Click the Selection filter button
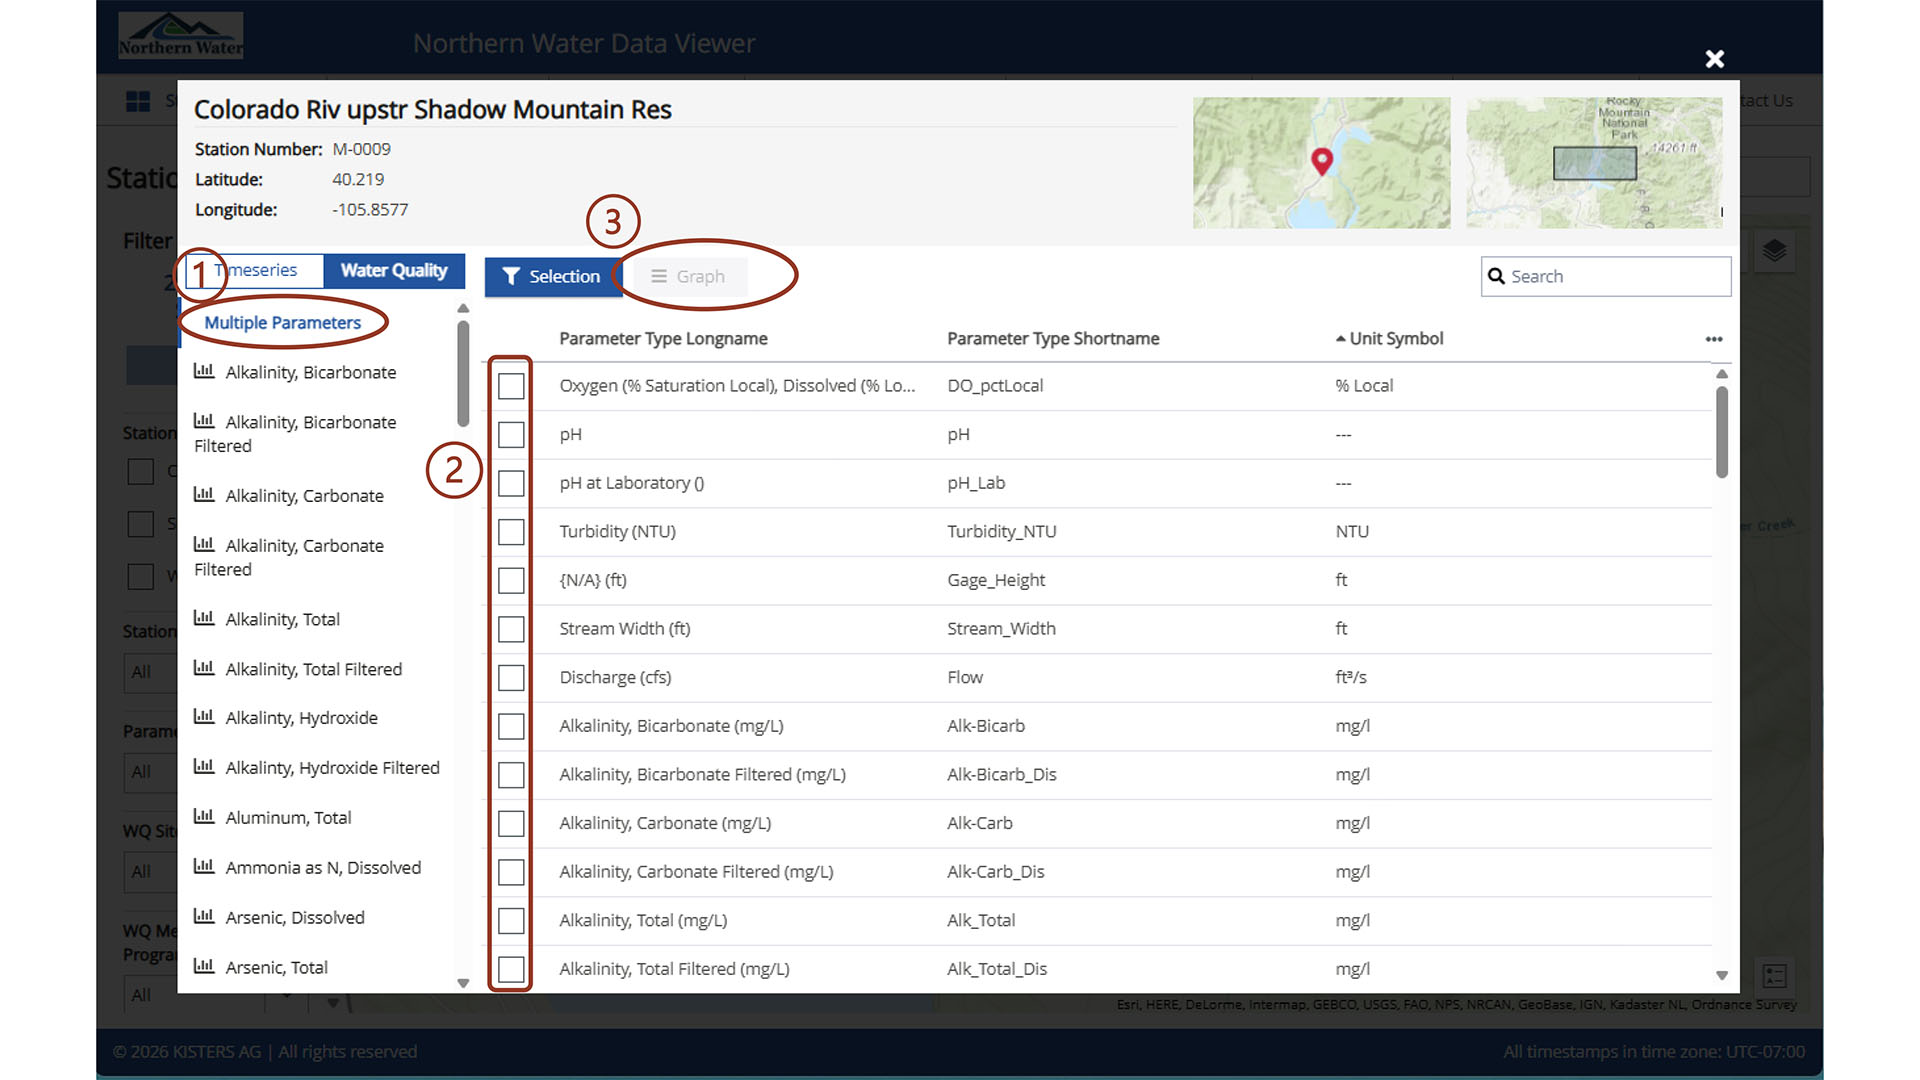Viewport: 1920px width, 1080px height. coord(552,277)
